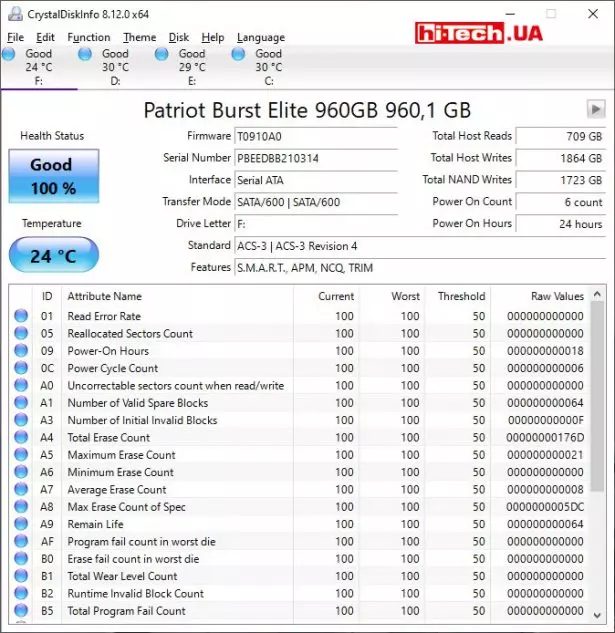Viewport: 615px width, 633px height.
Task: Click the Transfer Mode SATA/600 field
Action: click(x=316, y=202)
